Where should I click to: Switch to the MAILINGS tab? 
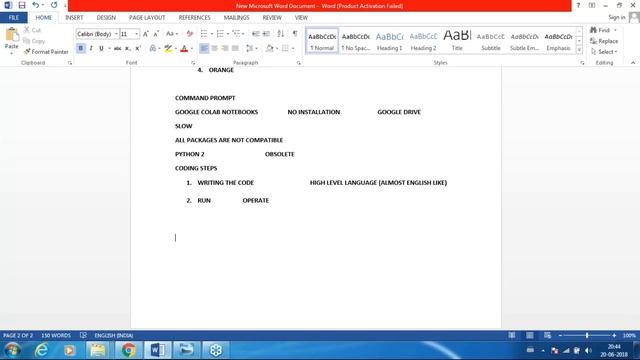tap(236, 18)
